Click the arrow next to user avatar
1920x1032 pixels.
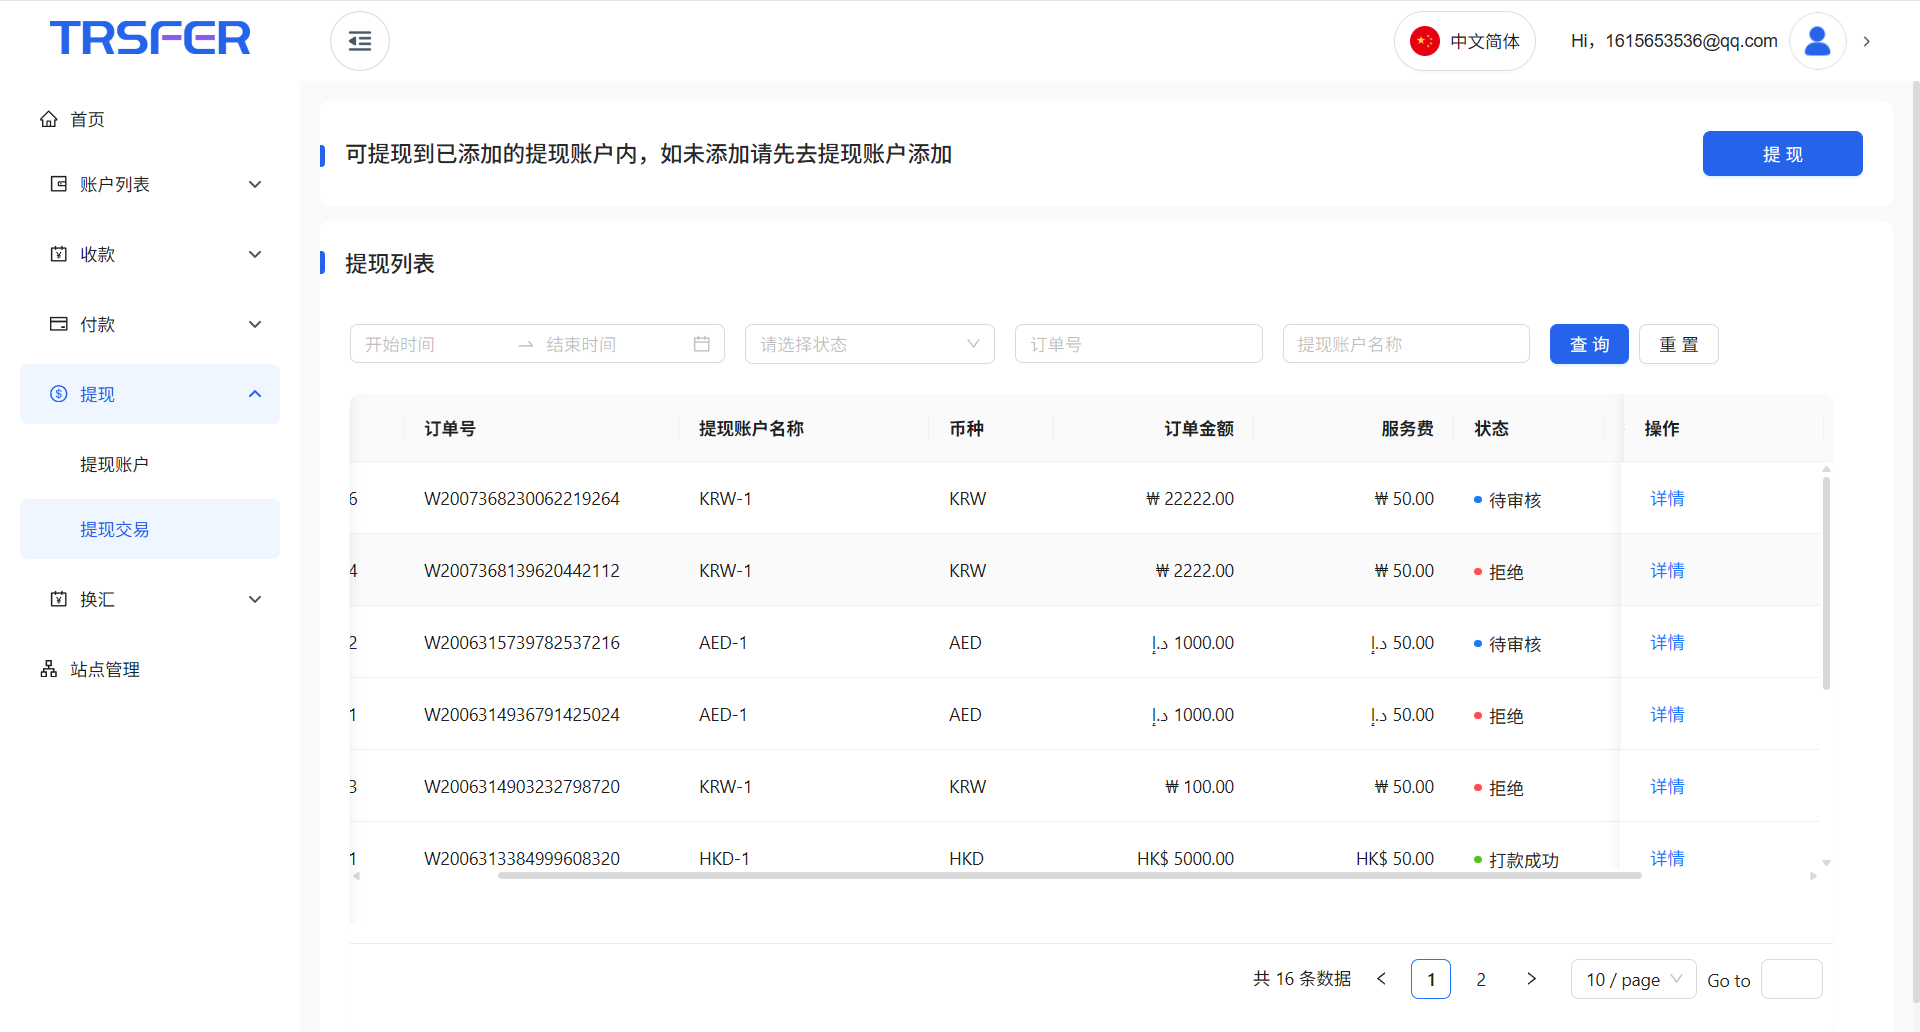1866,41
